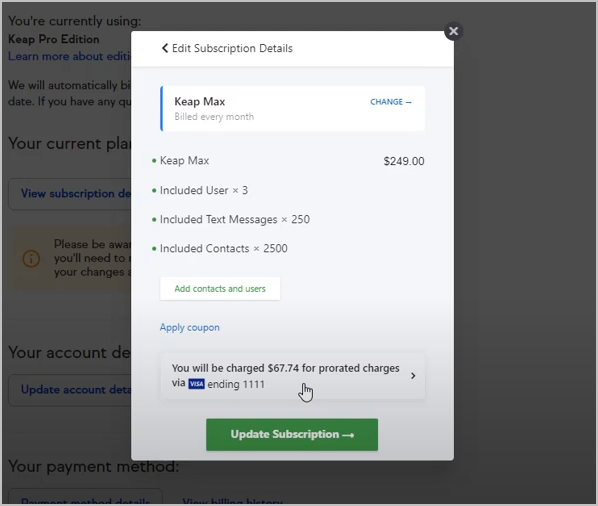Select the Keap Max plan card

pyautogui.click(x=292, y=109)
